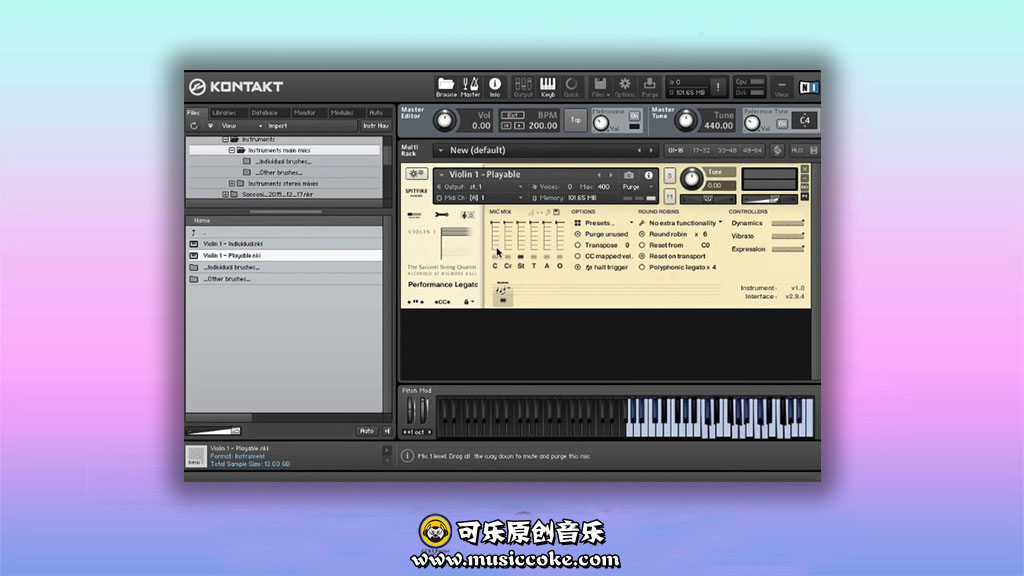This screenshot has width=1024, height=576.
Task: Switch to the Modules tab
Action: point(342,113)
